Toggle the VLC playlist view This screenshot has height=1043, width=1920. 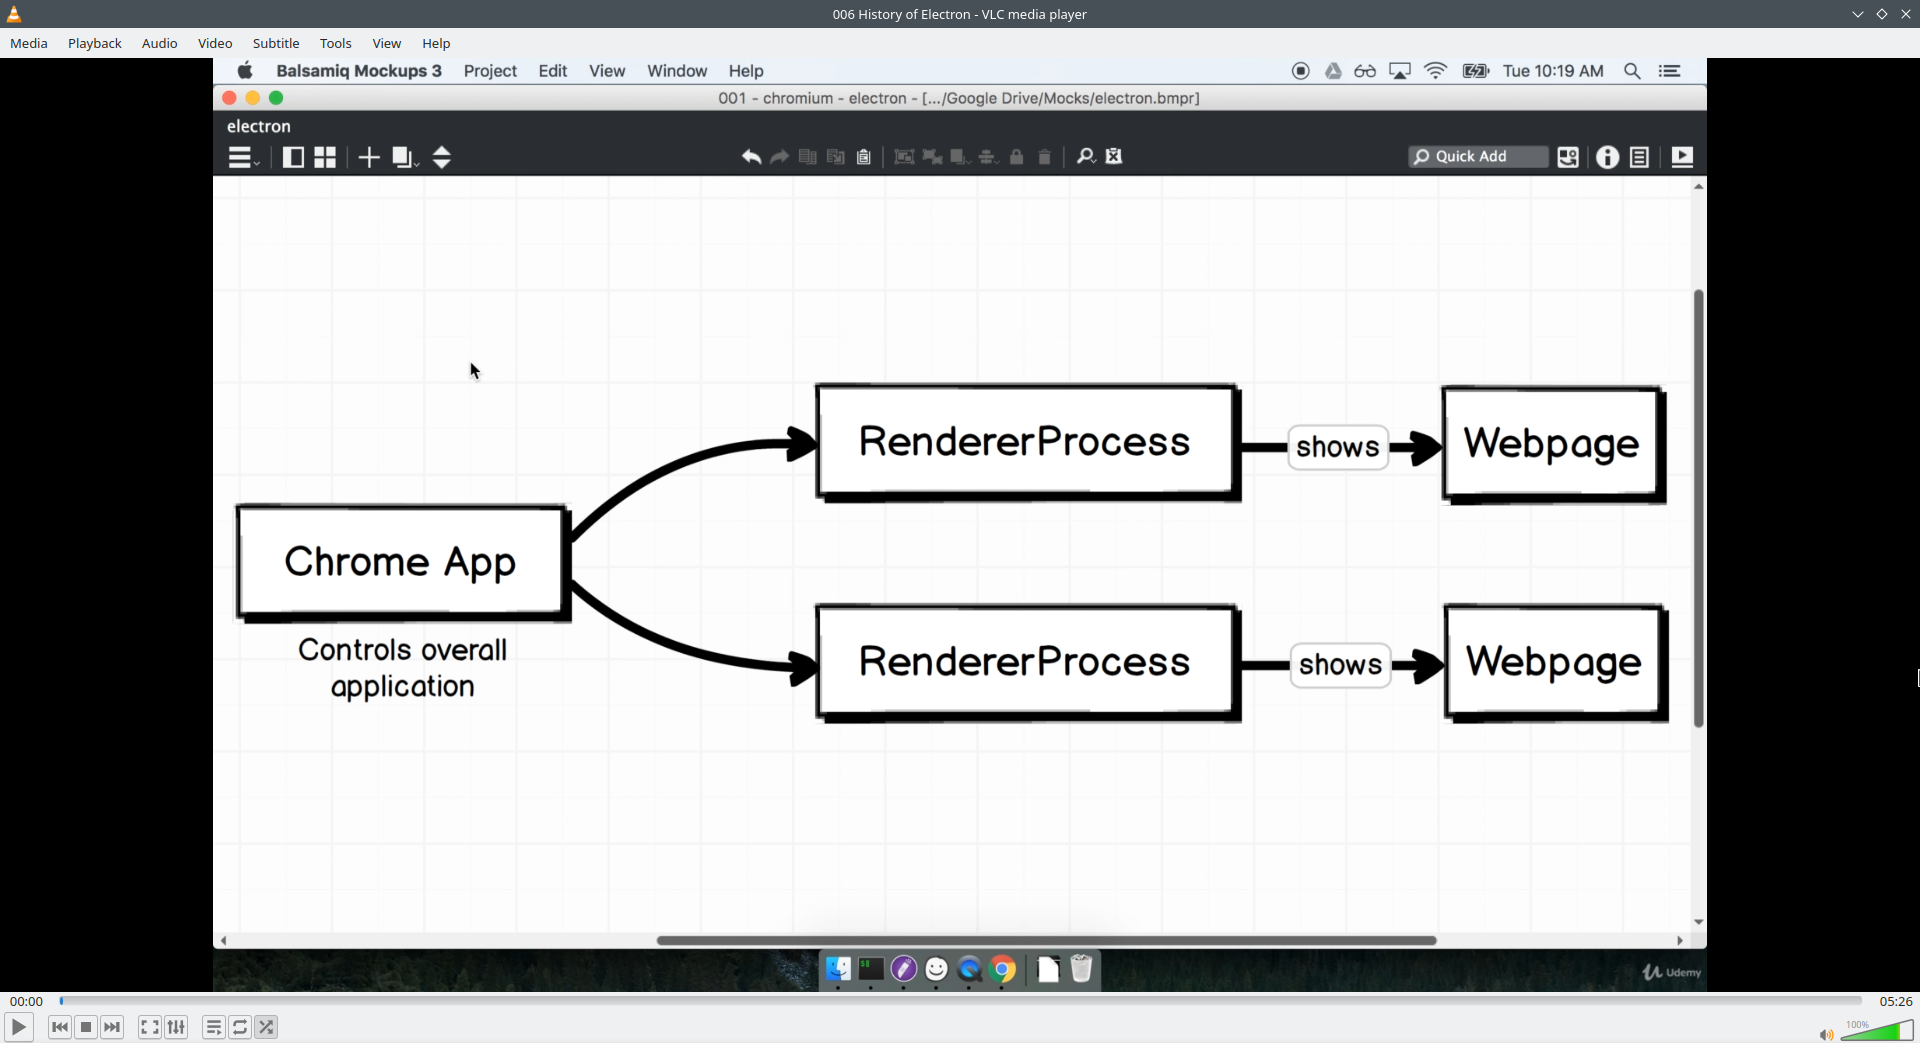pos(214,1027)
